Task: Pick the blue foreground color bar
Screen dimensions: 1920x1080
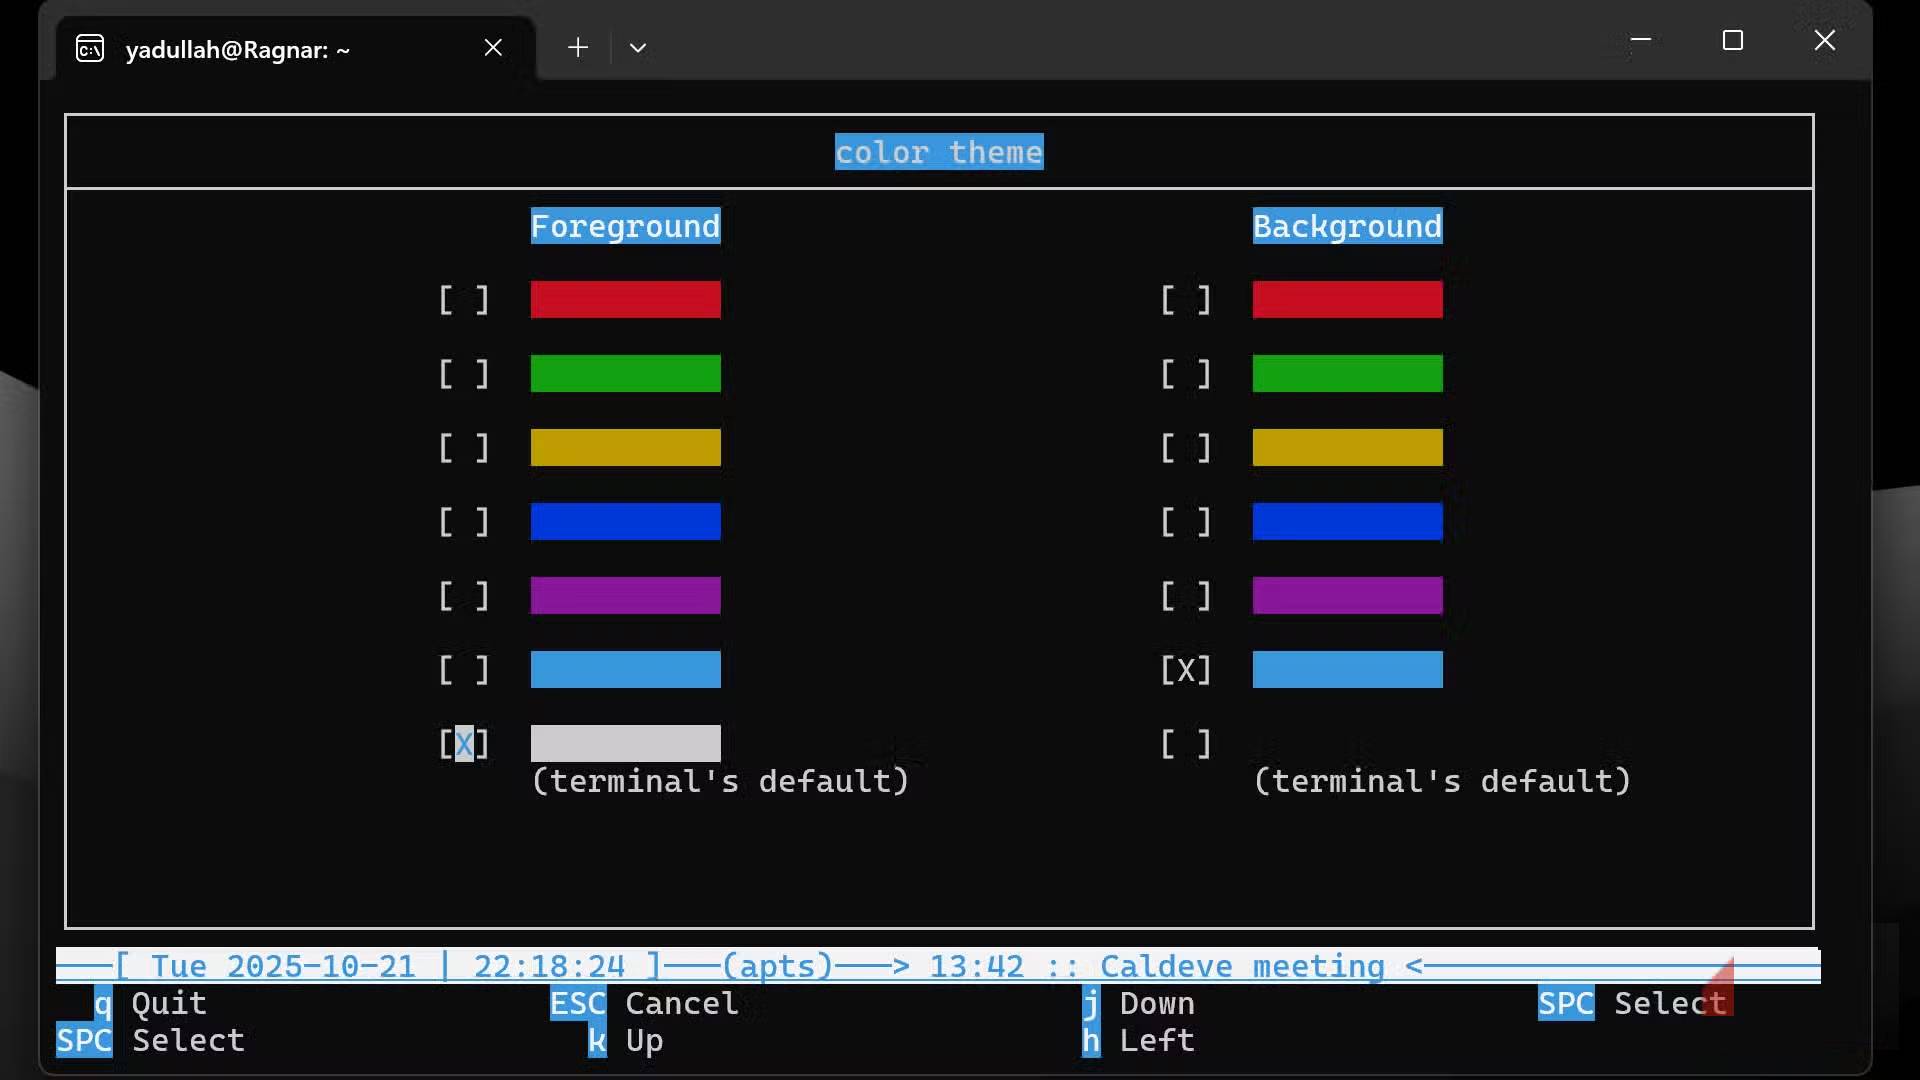Action: 625,522
